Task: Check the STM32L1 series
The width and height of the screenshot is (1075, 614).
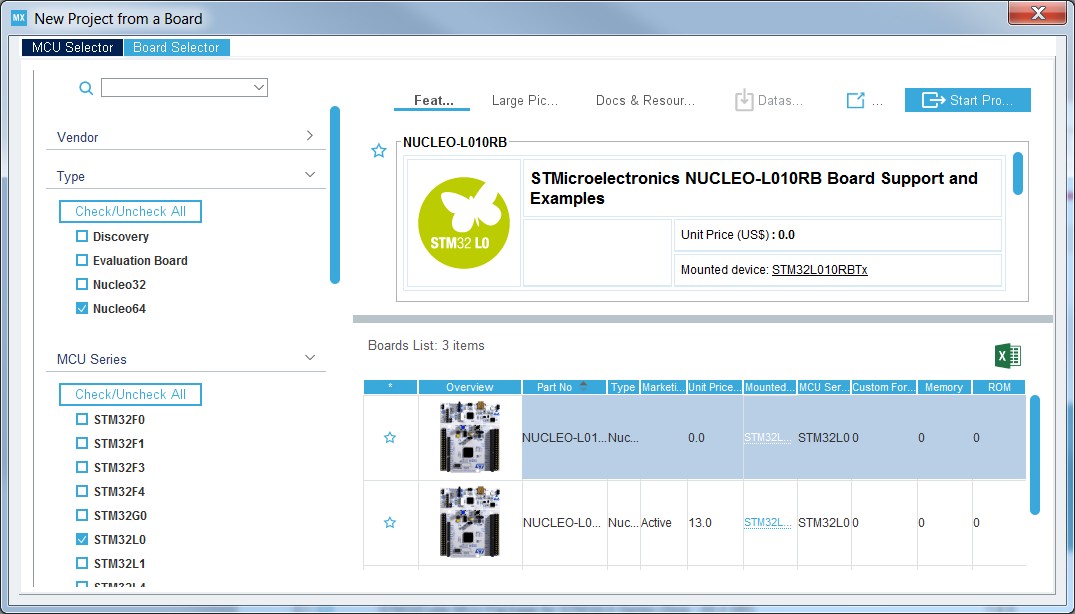Action: (82, 563)
